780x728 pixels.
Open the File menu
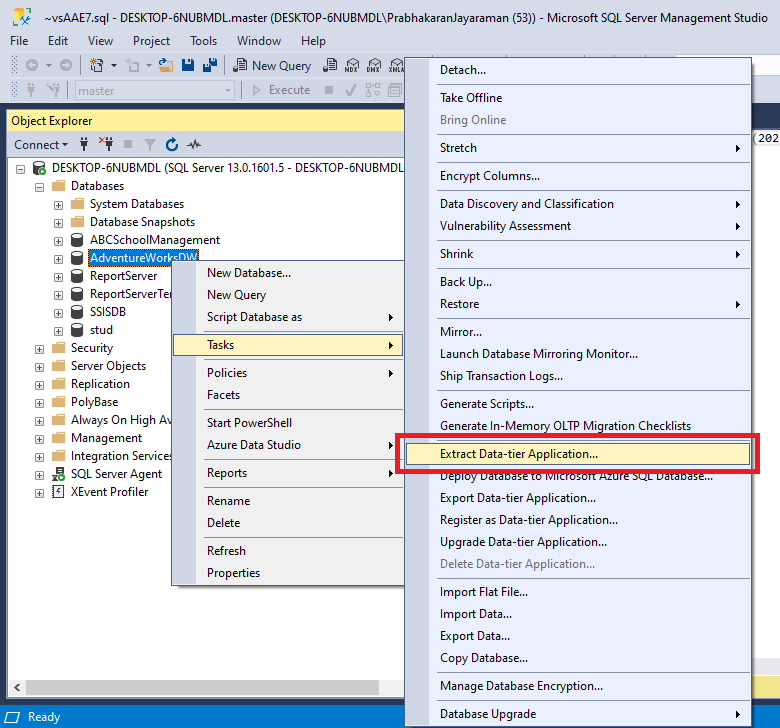[19, 41]
